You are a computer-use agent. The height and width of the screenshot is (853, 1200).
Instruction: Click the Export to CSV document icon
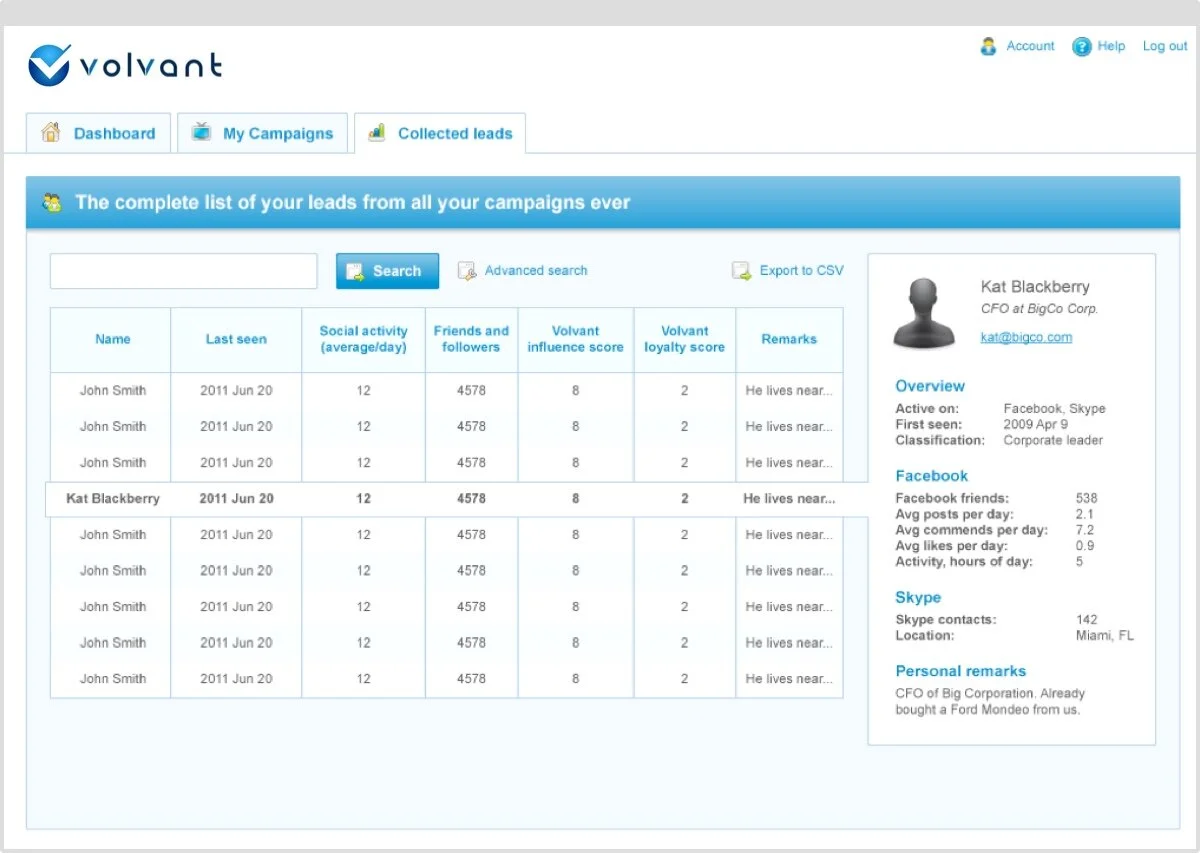point(741,270)
